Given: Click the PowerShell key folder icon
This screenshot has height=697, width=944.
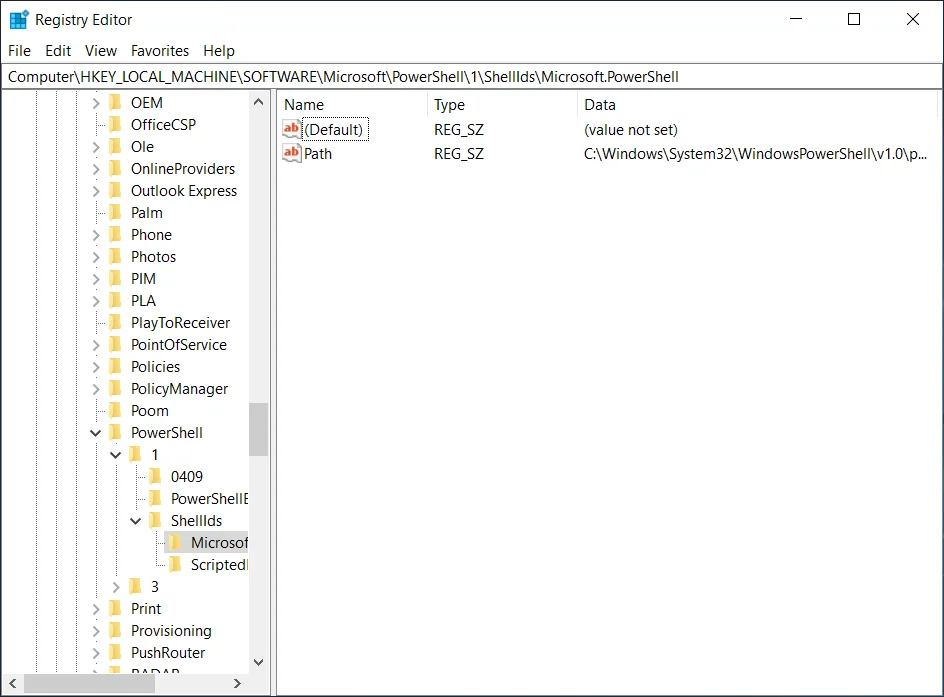Looking at the screenshot, I should pos(116,432).
